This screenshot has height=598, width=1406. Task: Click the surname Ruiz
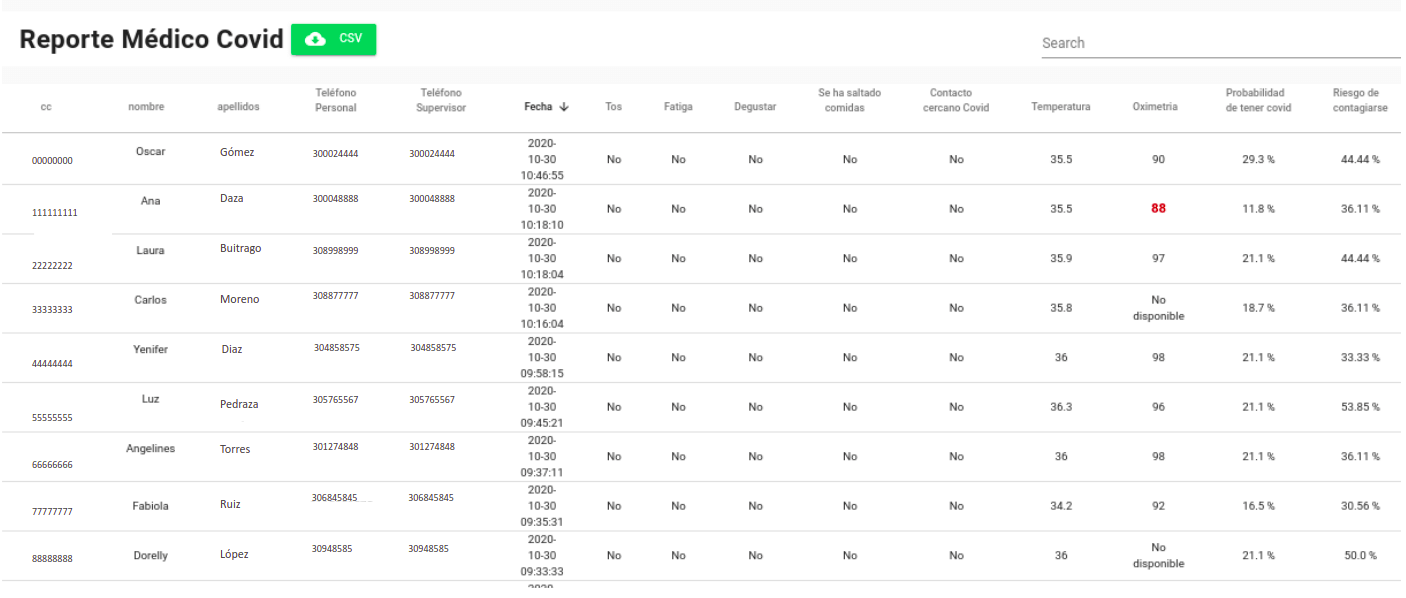click(x=230, y=505)
